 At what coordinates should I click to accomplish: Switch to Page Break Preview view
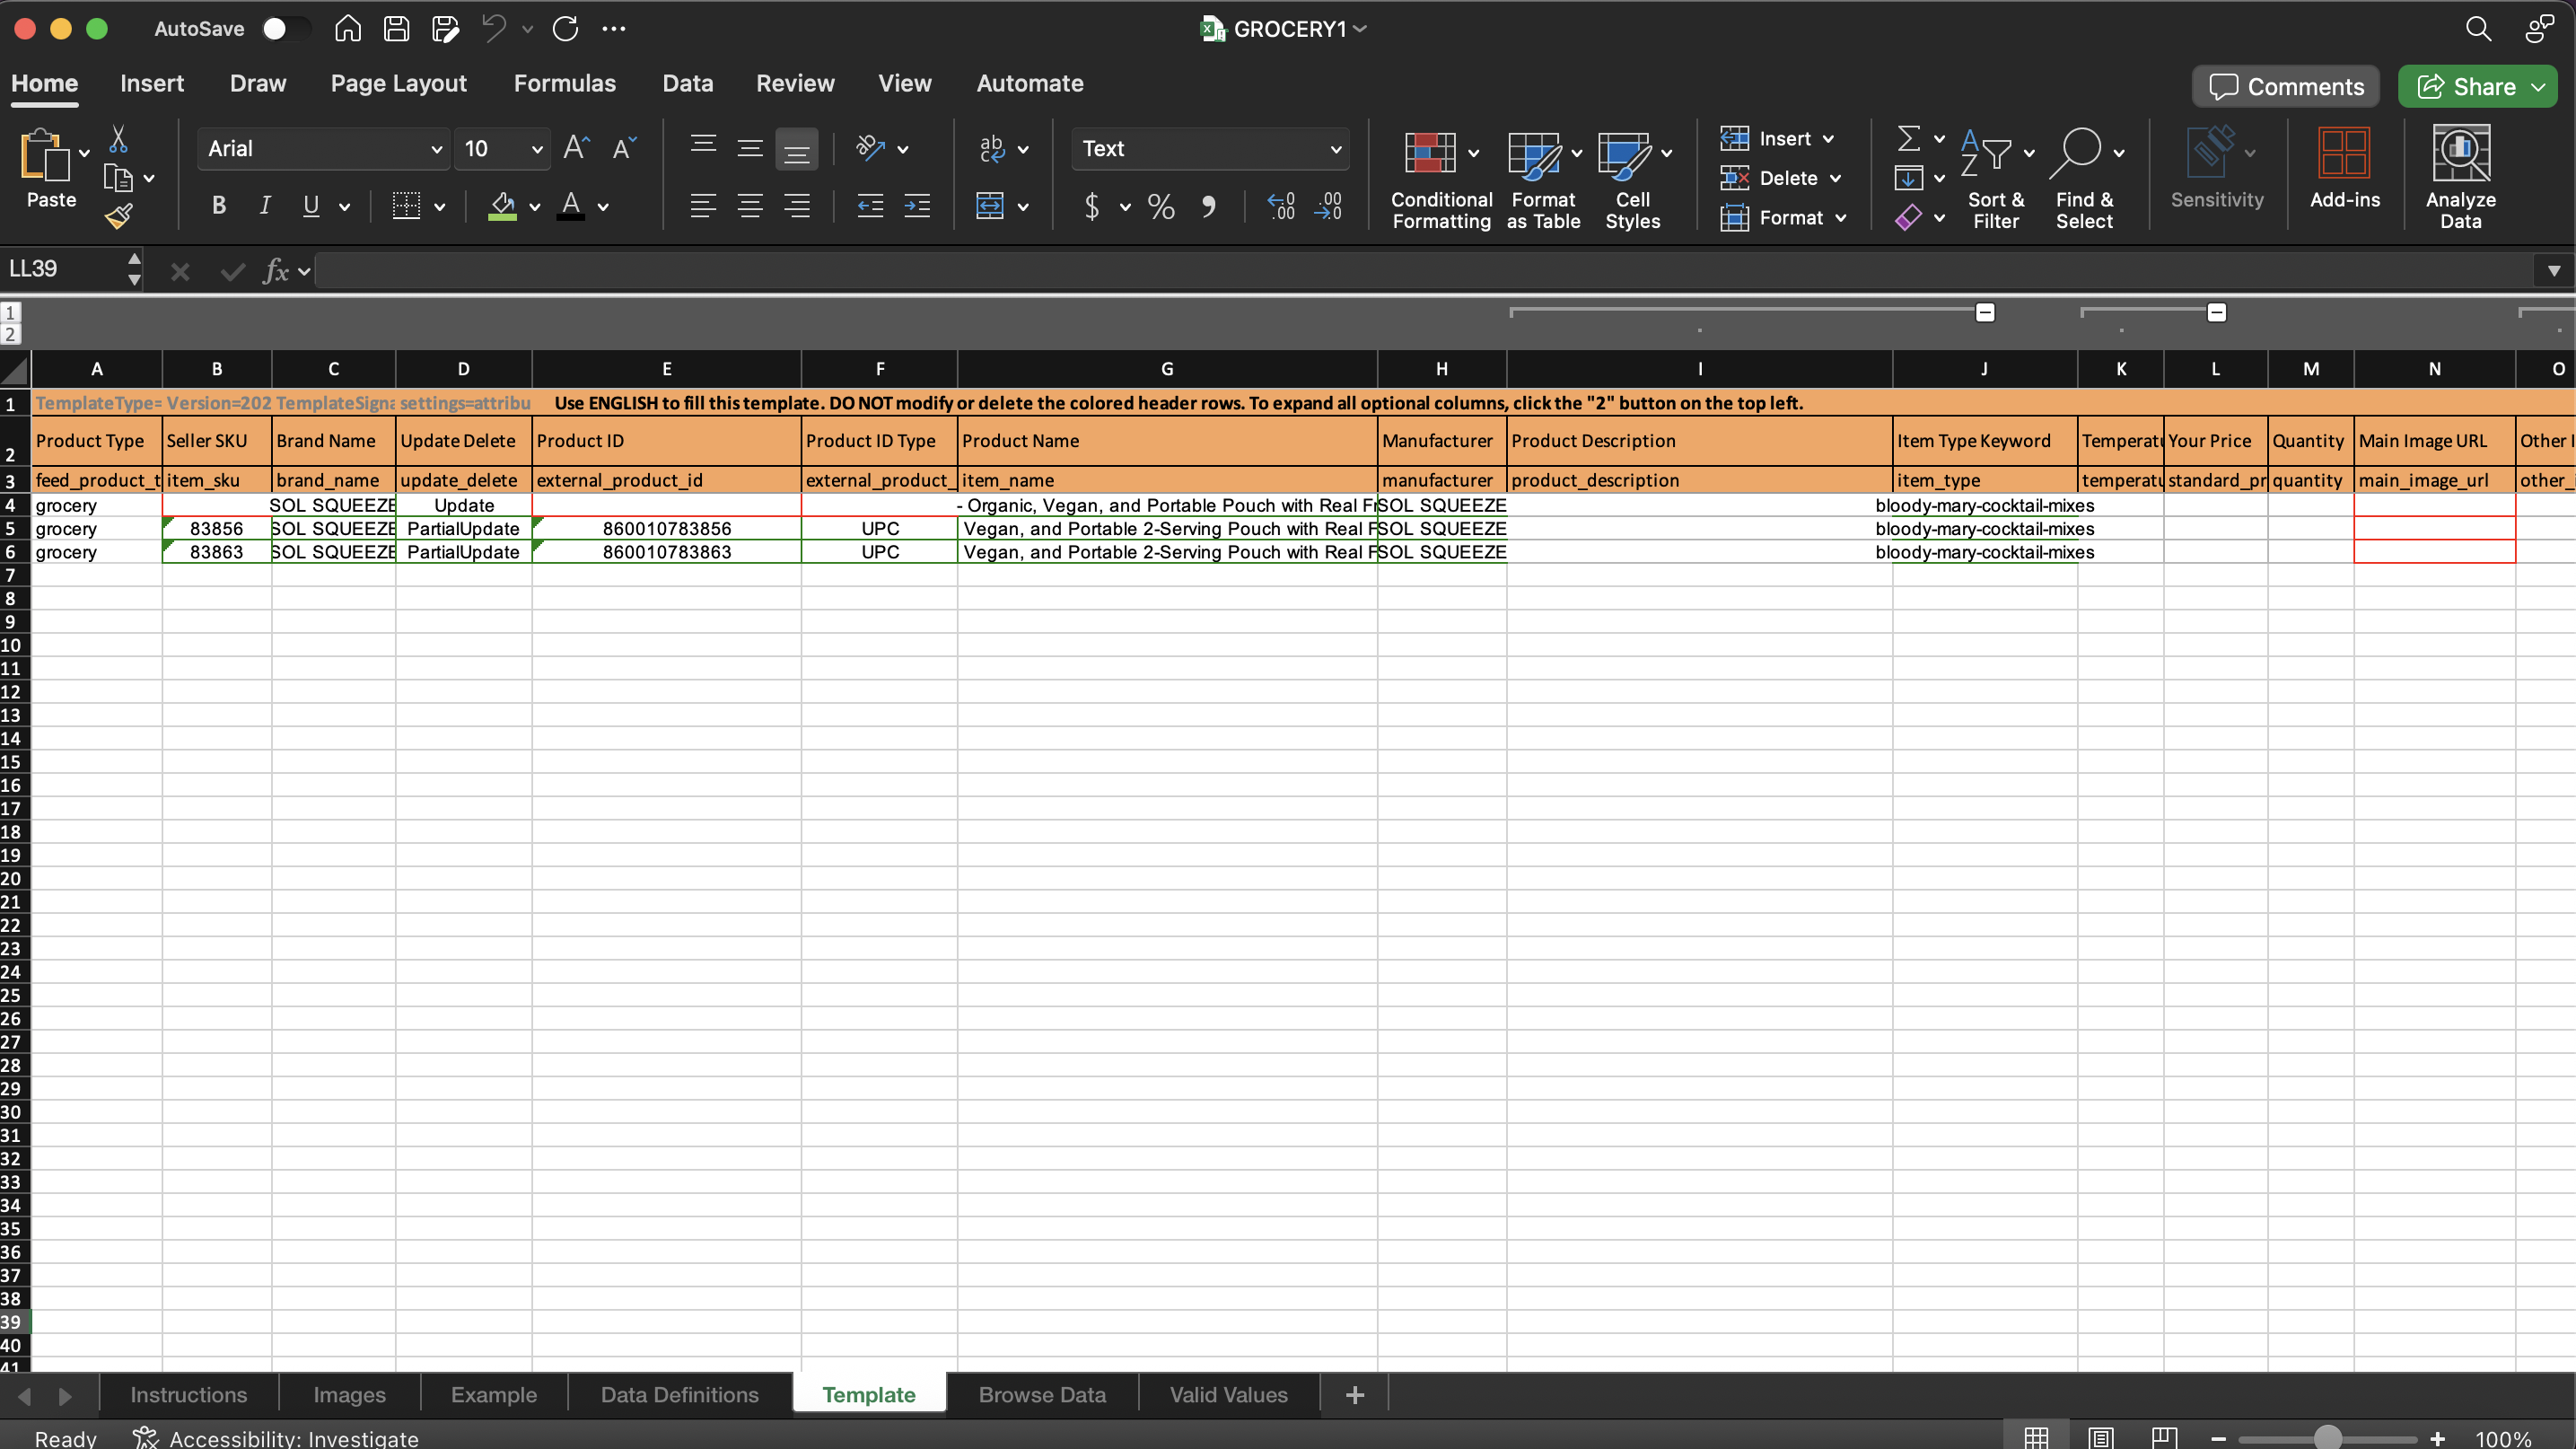coord(2164,1437)
